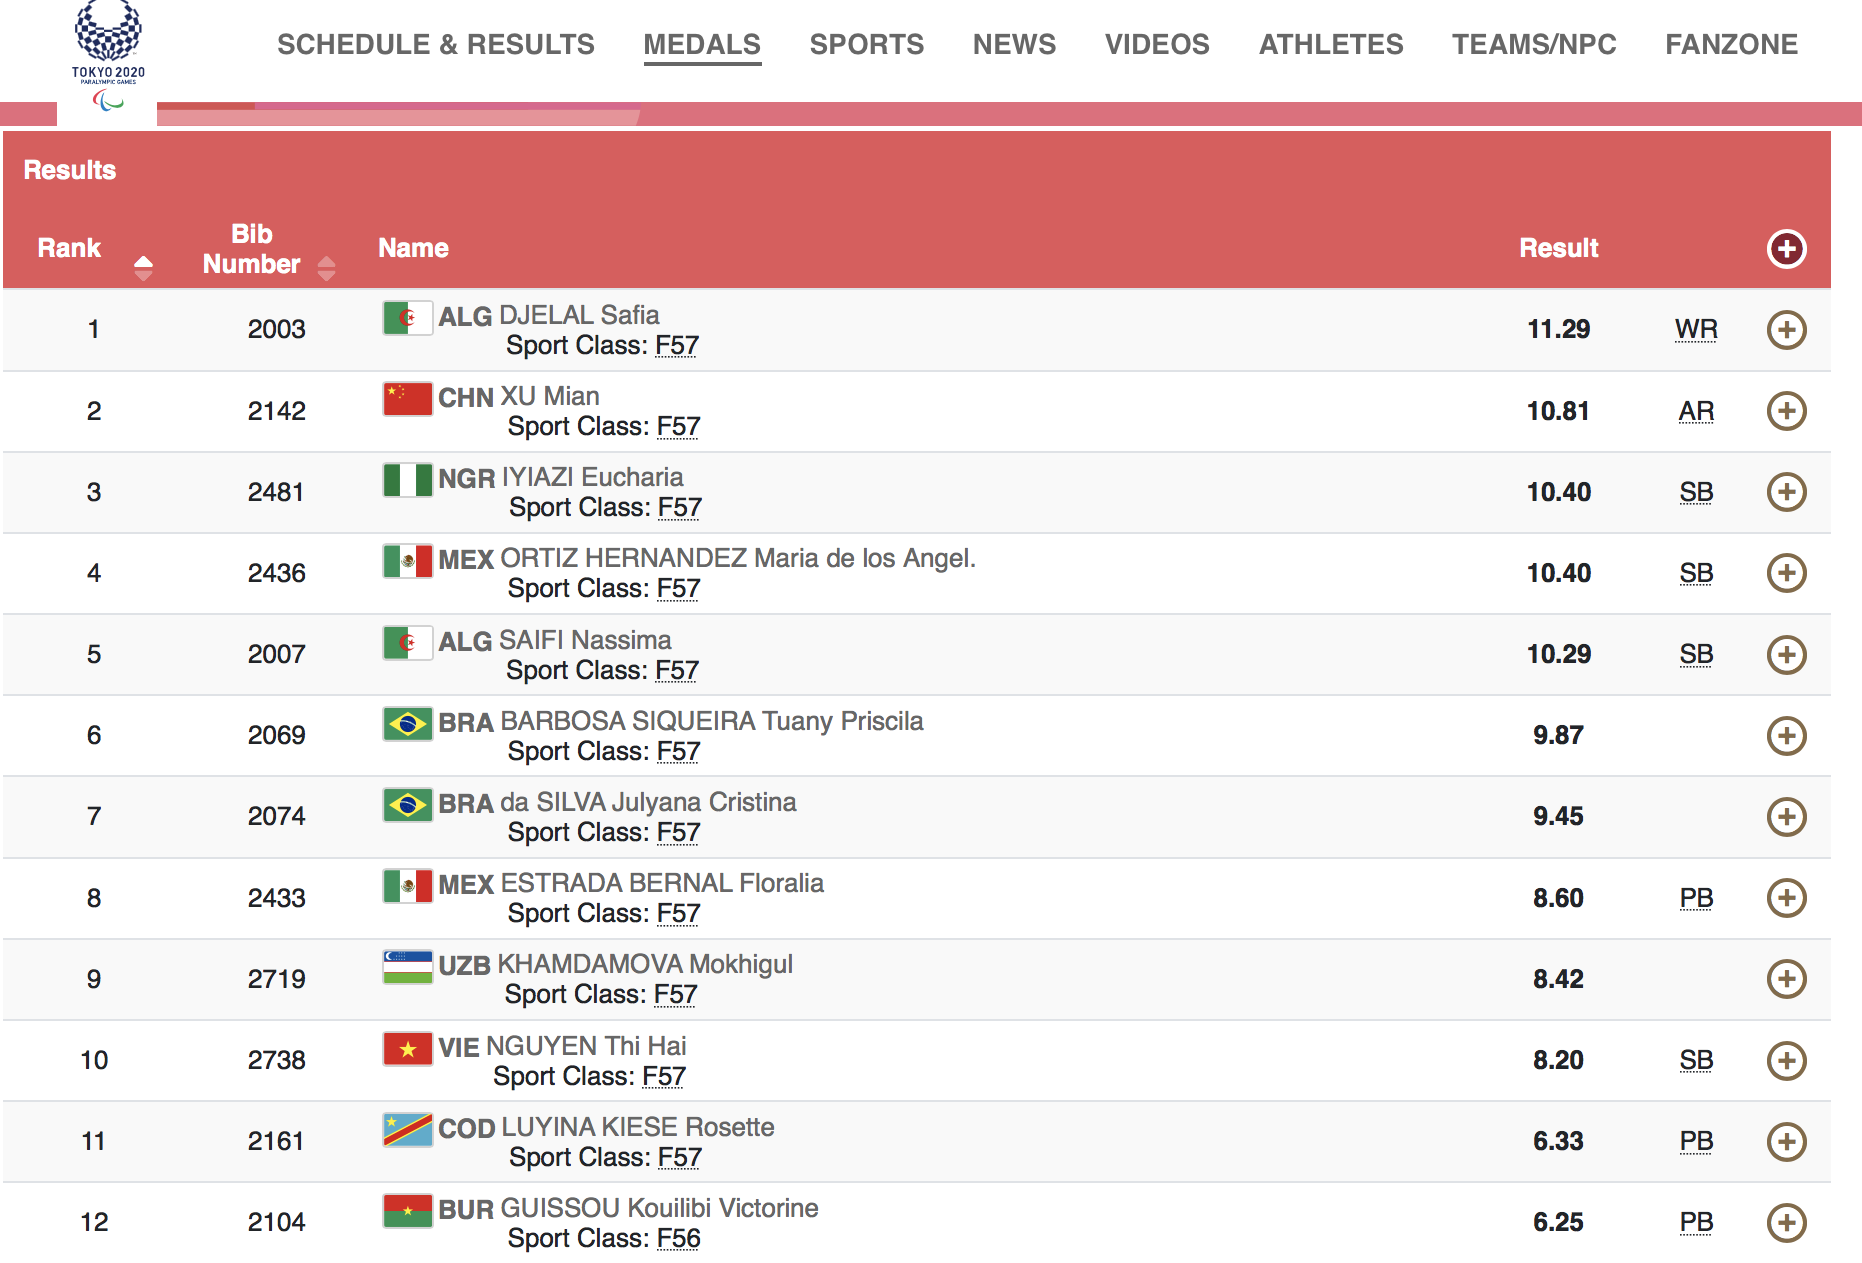Expand all rows with header plus icon

click(1786, 249)
